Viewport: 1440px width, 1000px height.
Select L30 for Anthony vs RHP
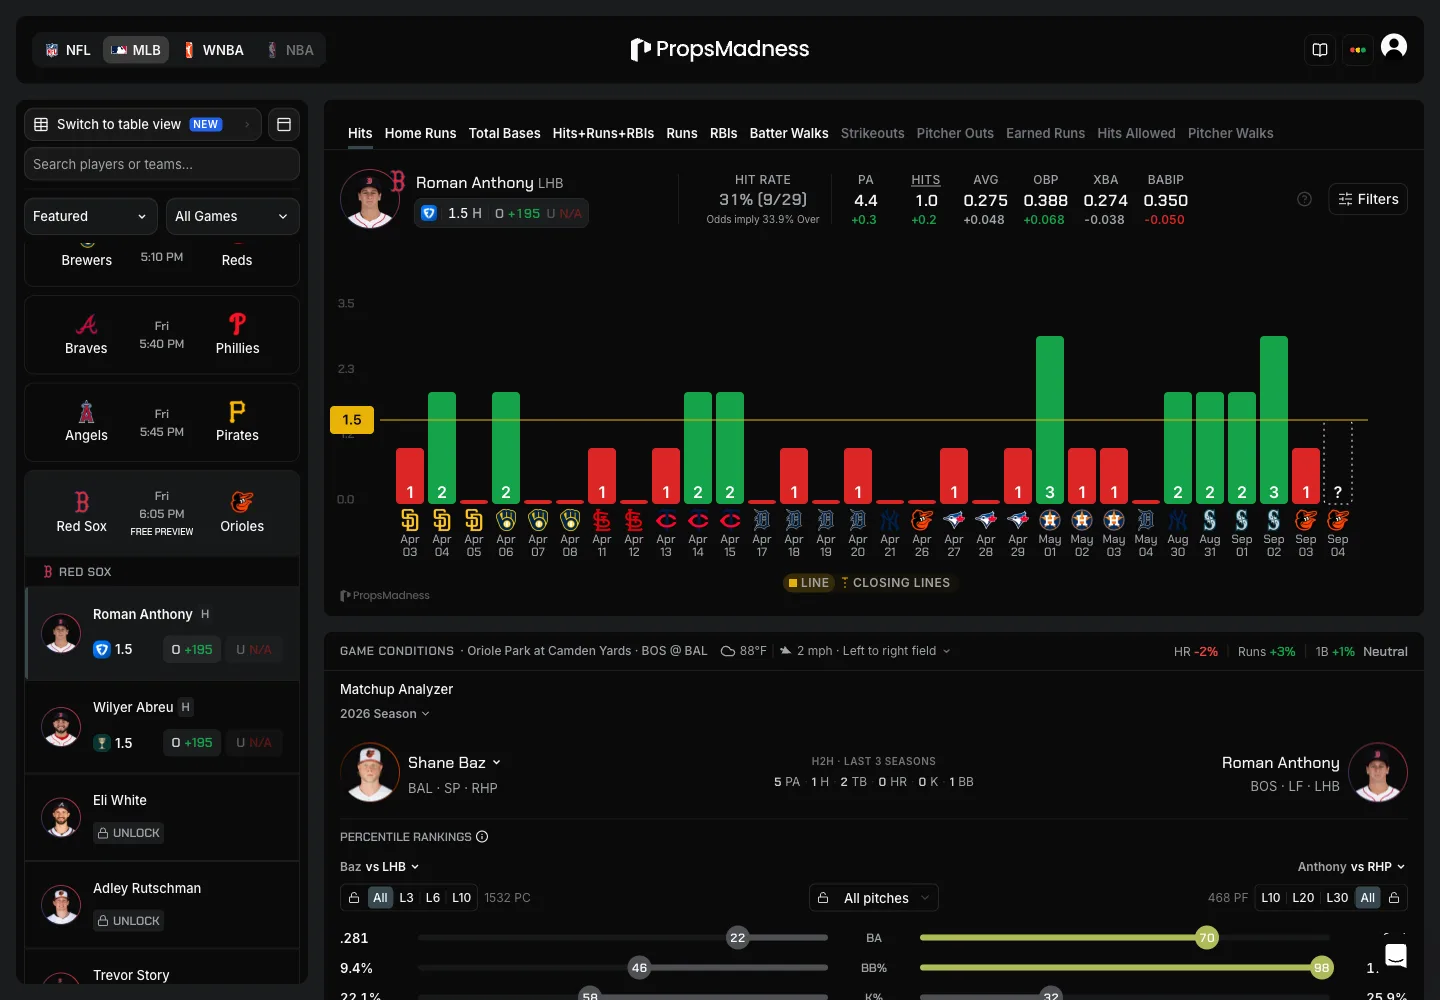tap(1337, 898)
